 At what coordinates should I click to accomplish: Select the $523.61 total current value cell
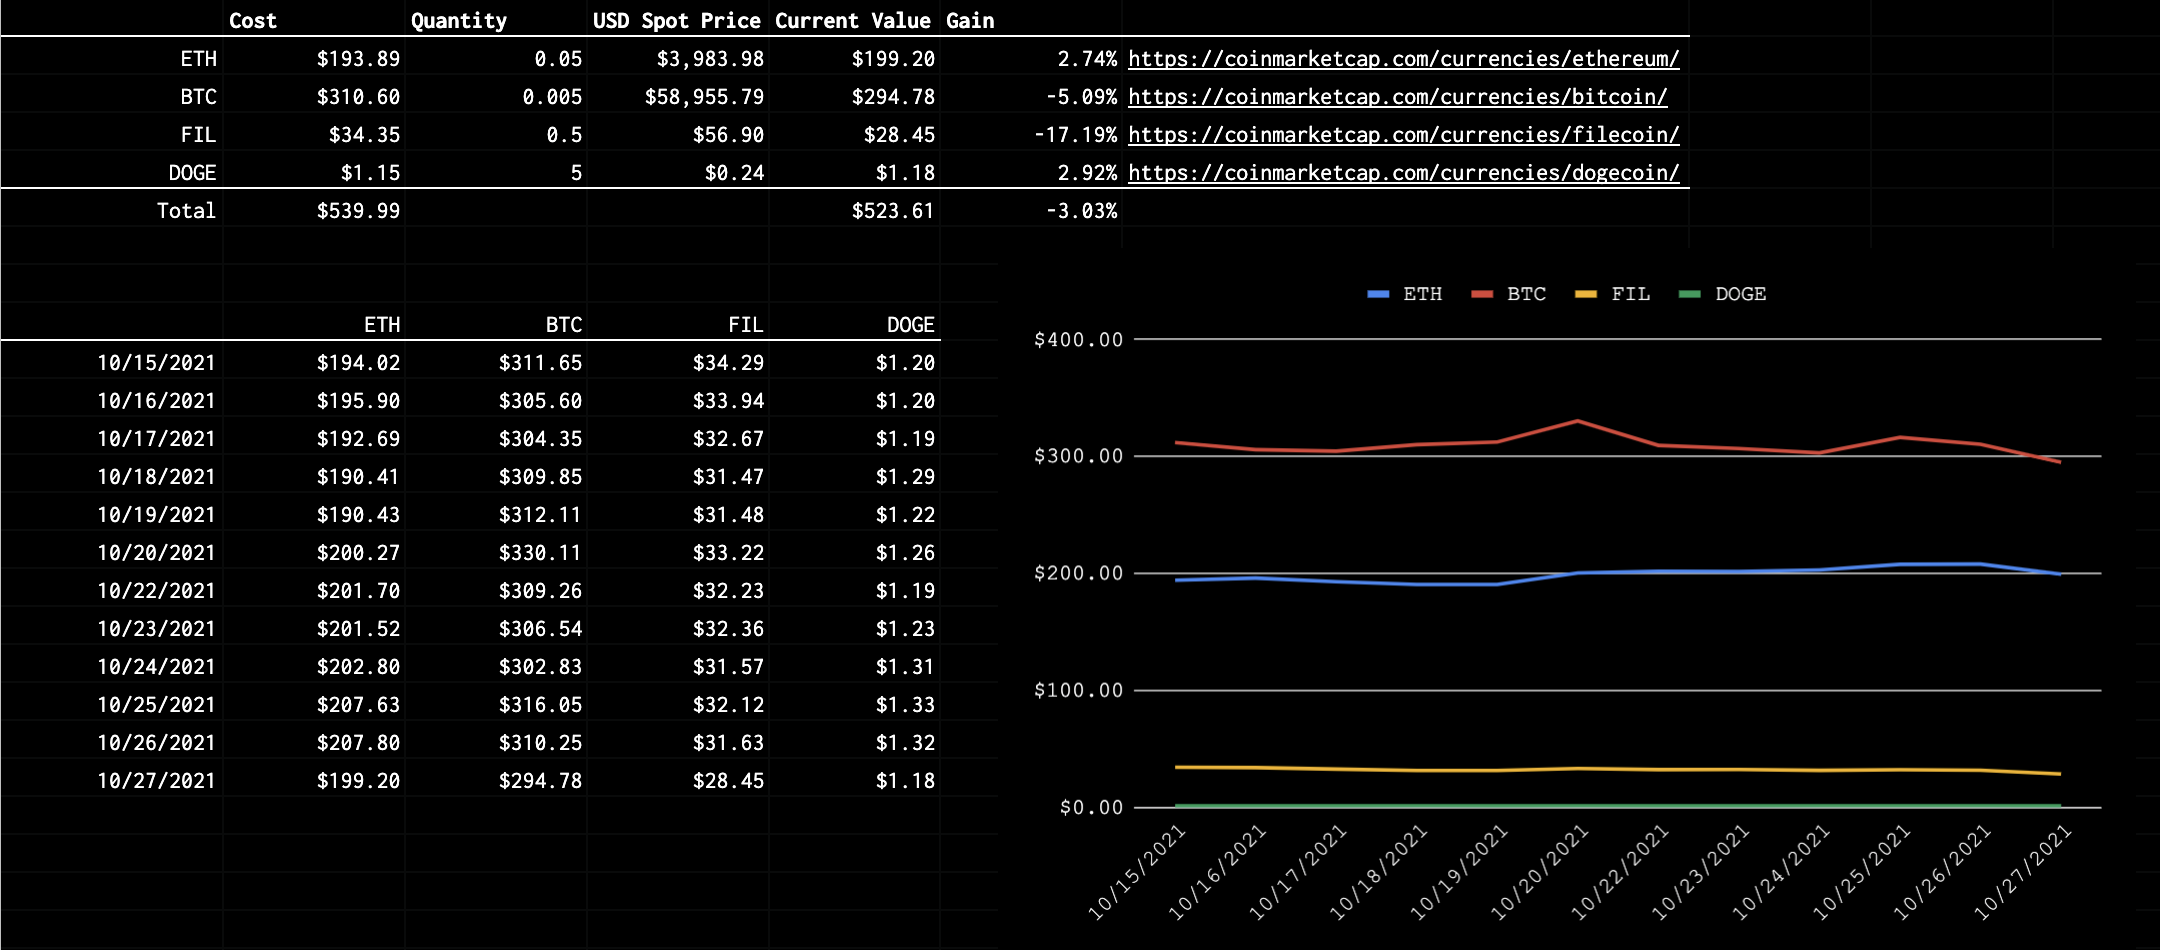pyautogui.click(x=894, y=210)
